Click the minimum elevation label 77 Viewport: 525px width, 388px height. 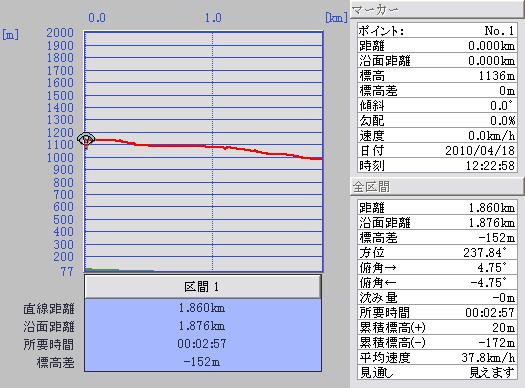pyautogui.click(x=67, y=271)
